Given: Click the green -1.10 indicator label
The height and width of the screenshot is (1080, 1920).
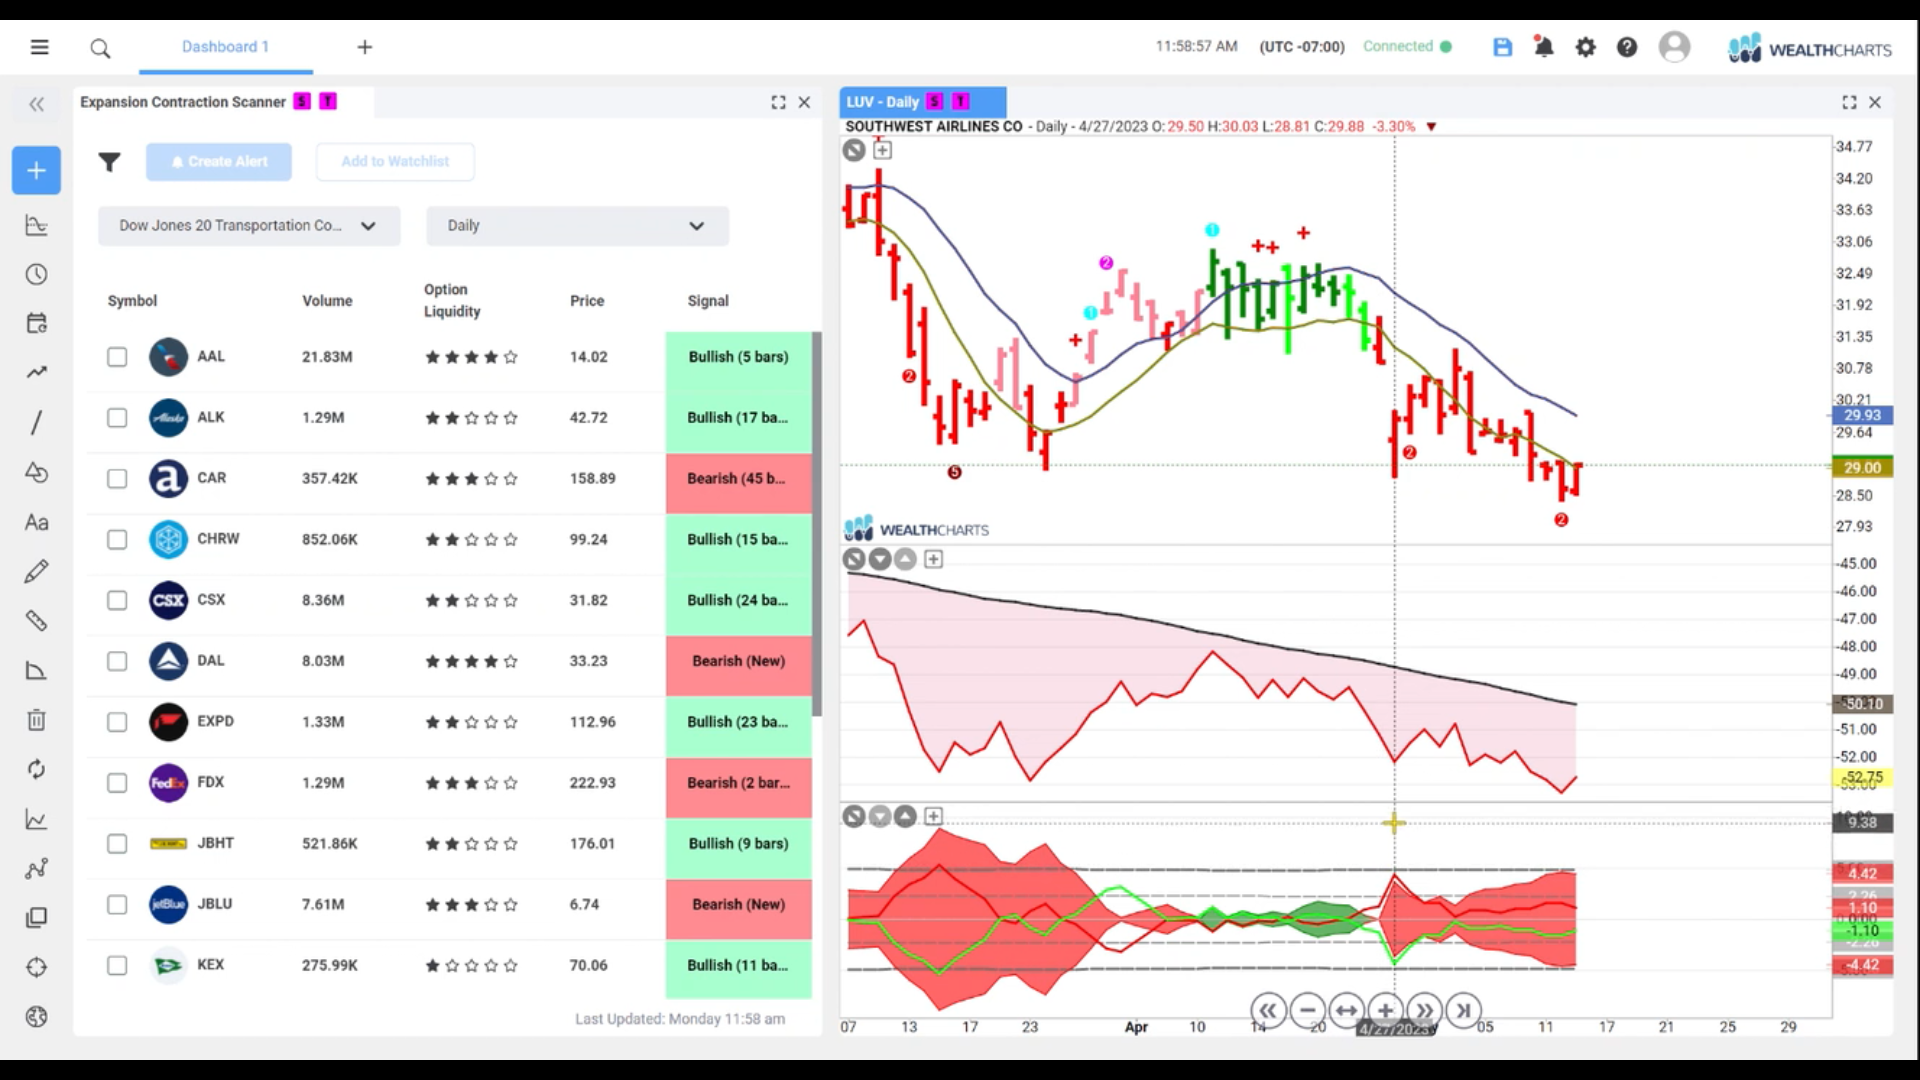Looking at the screenshot, I should [1862, 931].
